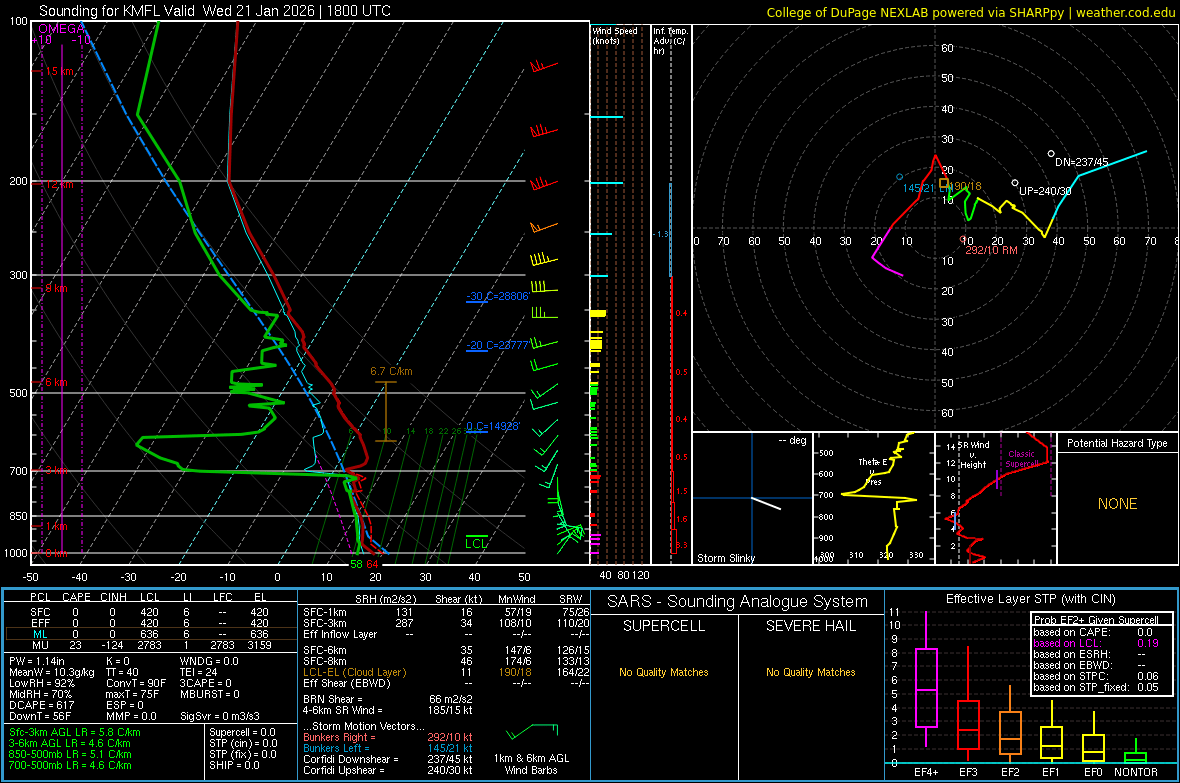Select the SUPERCELL column heading
1180x783 pixels.
point(664,626)
